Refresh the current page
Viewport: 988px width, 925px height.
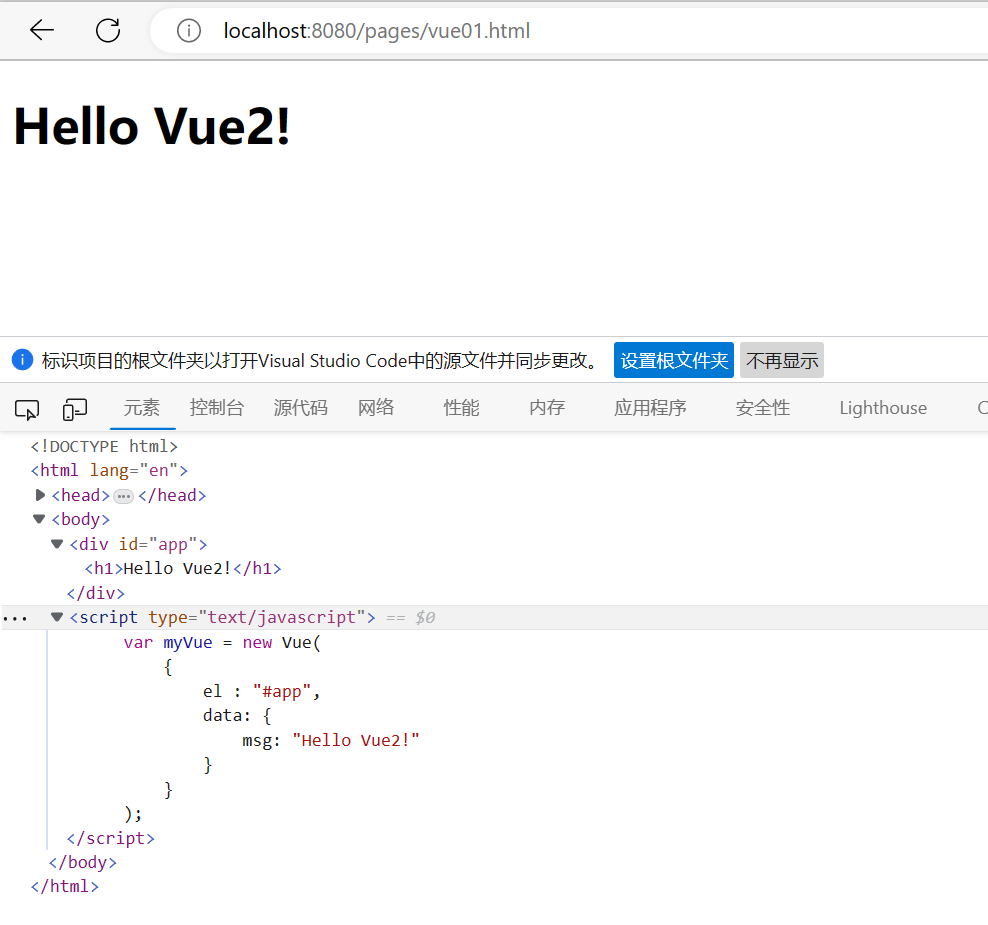coord(107,30)
